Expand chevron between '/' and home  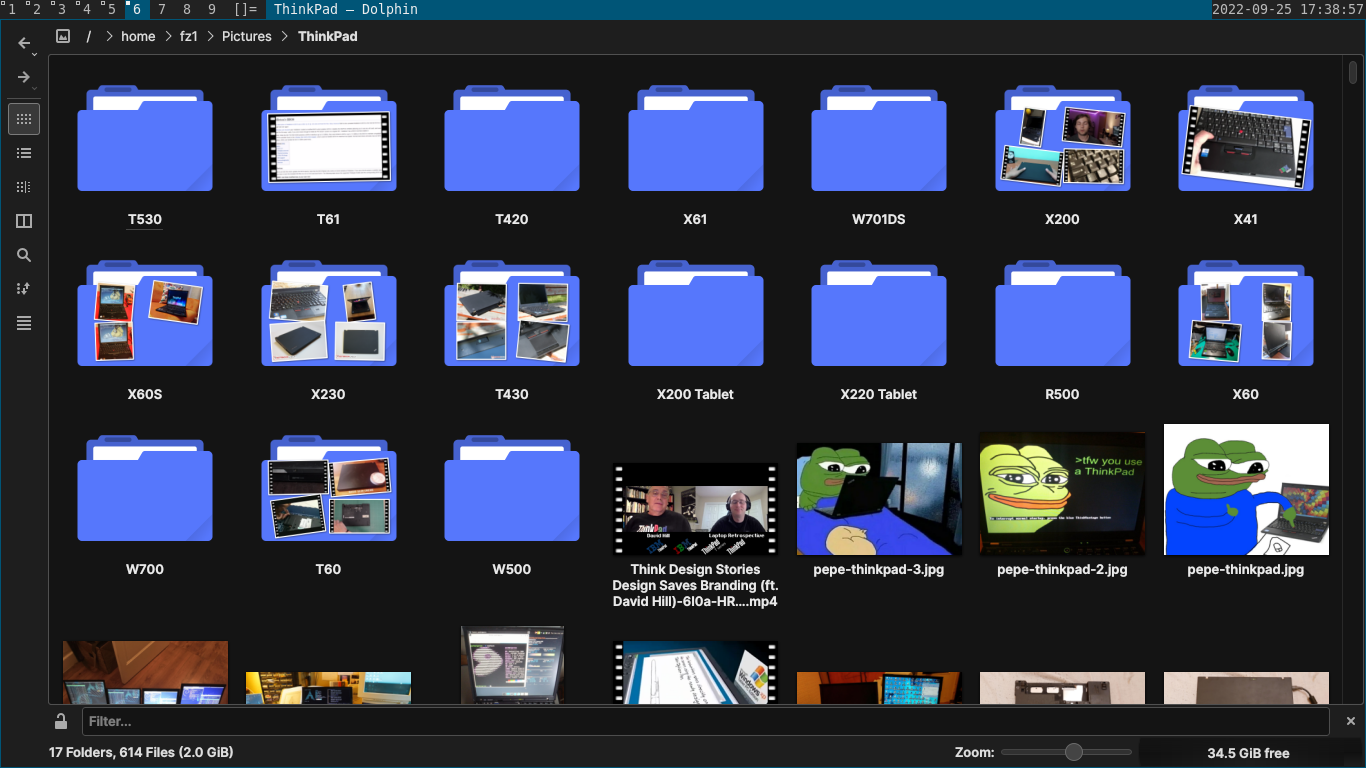pos(108,36)
